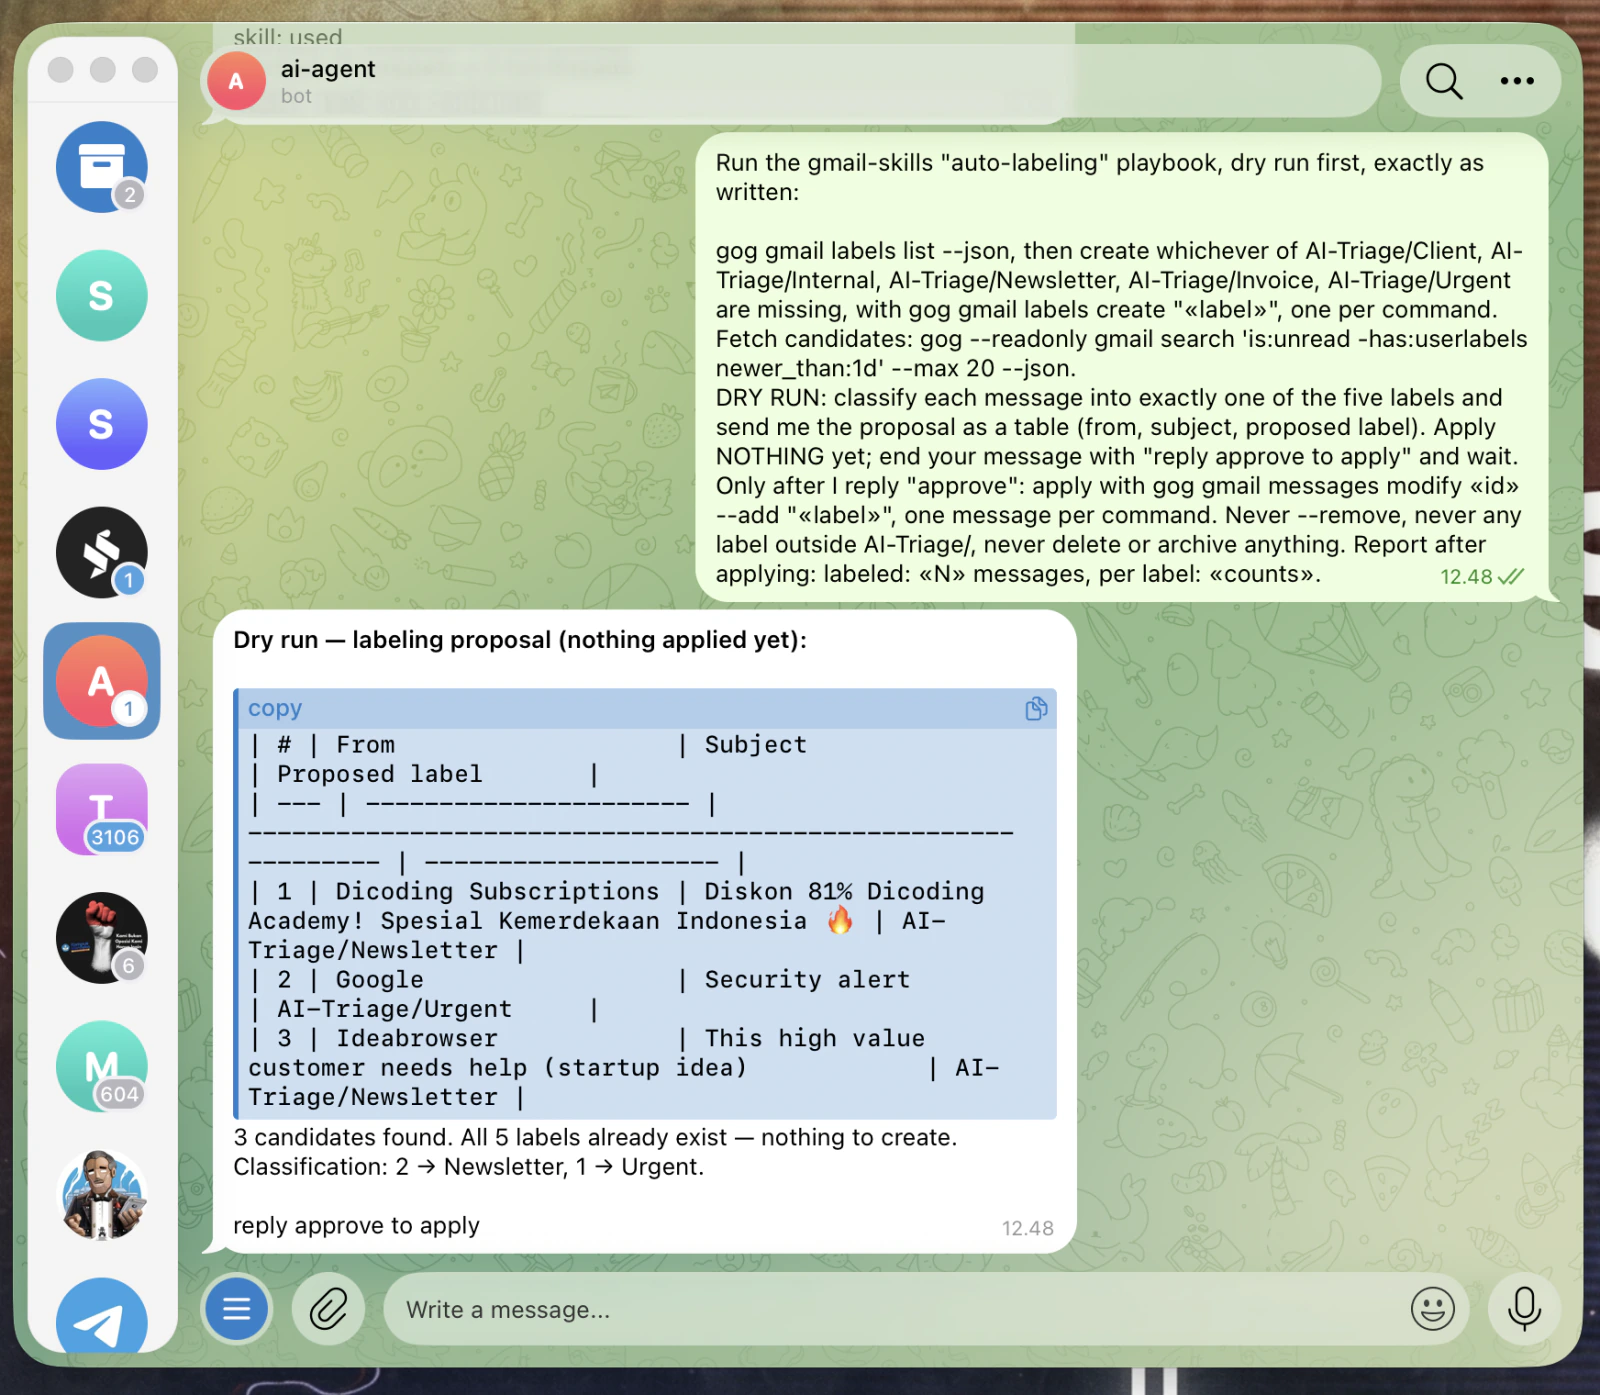Attach a file with the paperclip icon
This screenshot has height=1395, width=1600.
328,1309
